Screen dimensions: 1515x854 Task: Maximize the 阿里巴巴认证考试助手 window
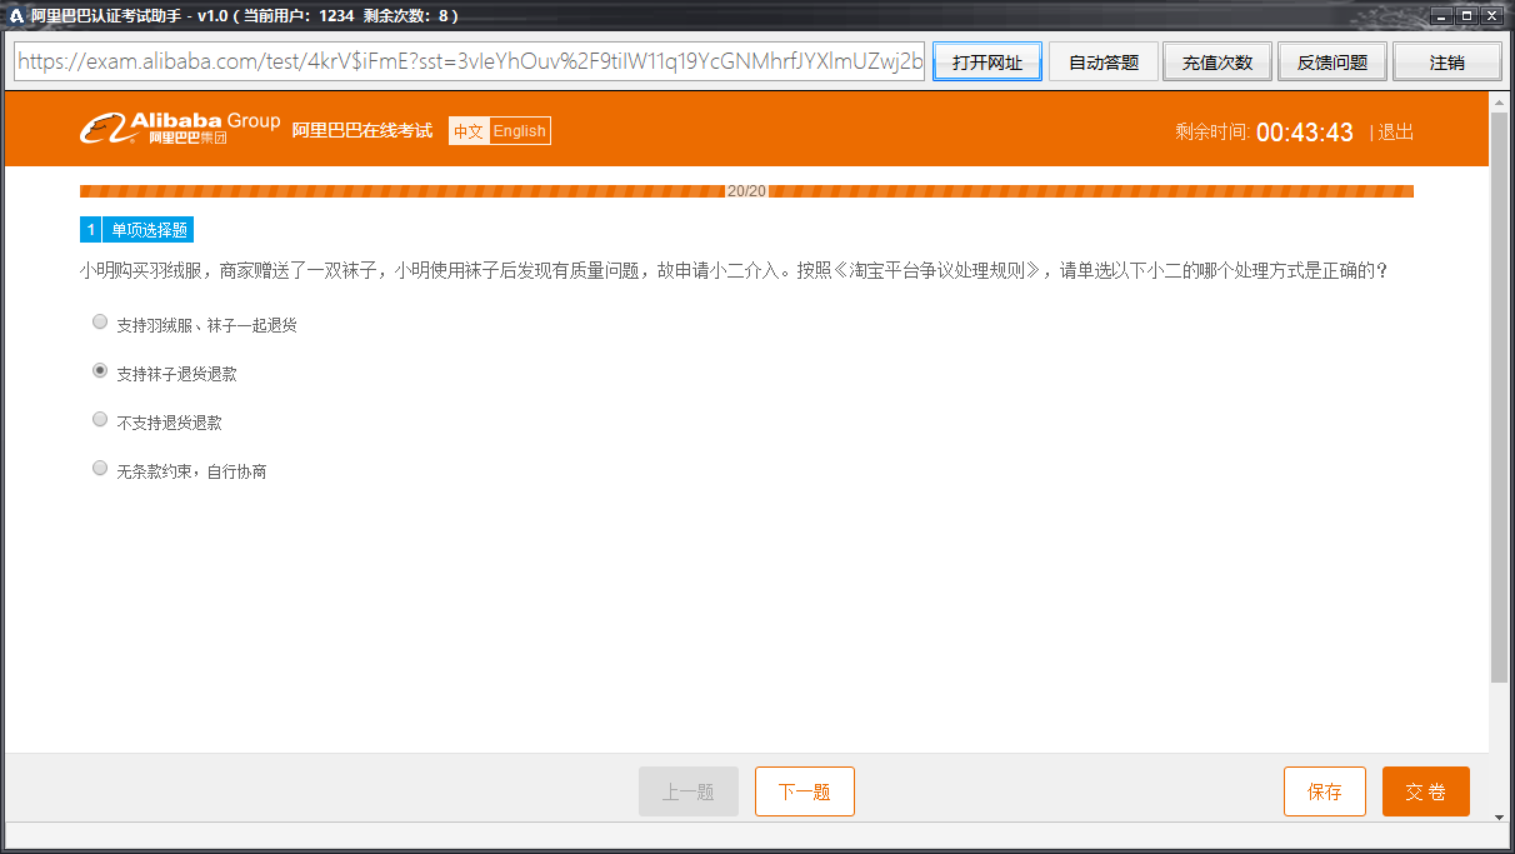pyautogui.click(x=1467, y=15)
